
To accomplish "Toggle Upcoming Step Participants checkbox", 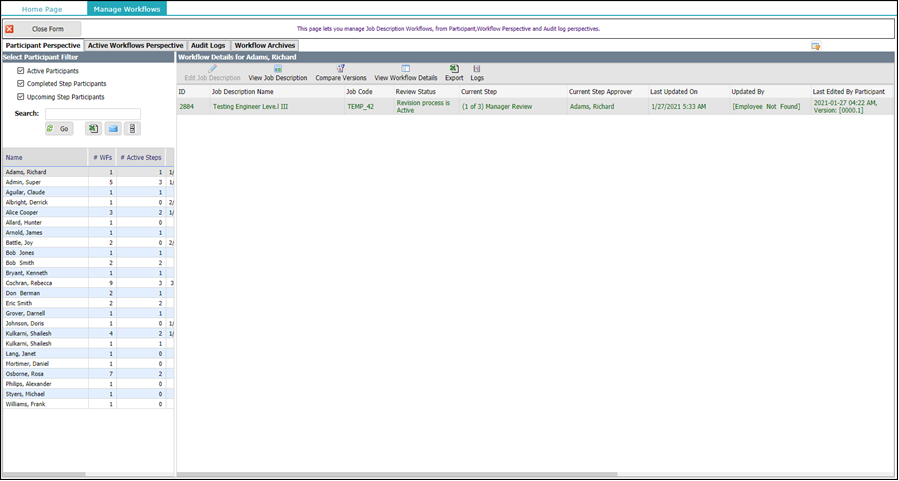I will [x=21, y=97].
